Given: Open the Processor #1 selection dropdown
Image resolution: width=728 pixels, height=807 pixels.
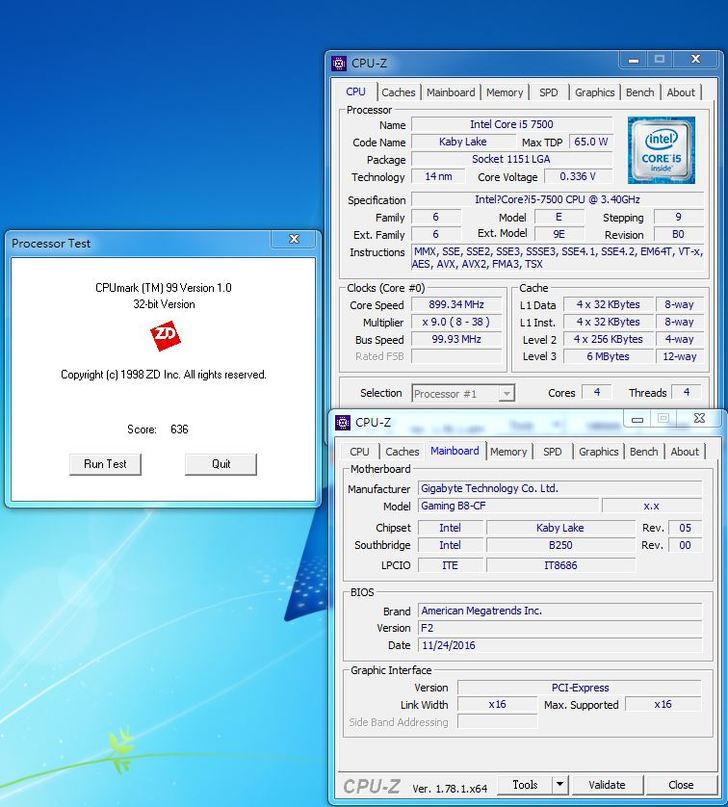Looking at the screenshot, I should [x=505, y=394].
